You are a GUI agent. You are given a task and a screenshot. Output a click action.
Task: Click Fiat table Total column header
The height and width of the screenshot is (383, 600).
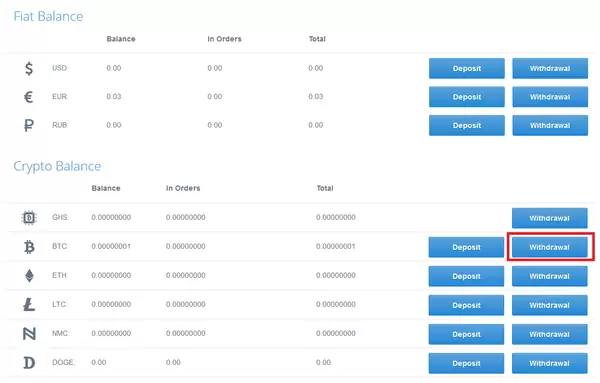pyautogui.click(x=317, y=39)
